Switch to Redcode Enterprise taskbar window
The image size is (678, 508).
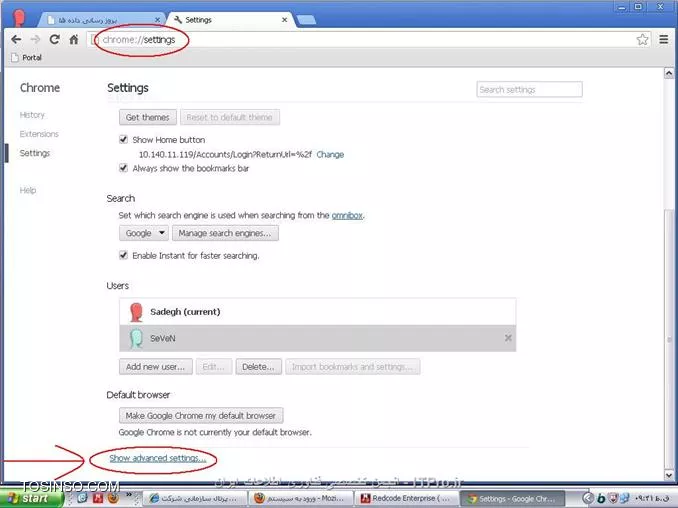(x=407, y=498)
